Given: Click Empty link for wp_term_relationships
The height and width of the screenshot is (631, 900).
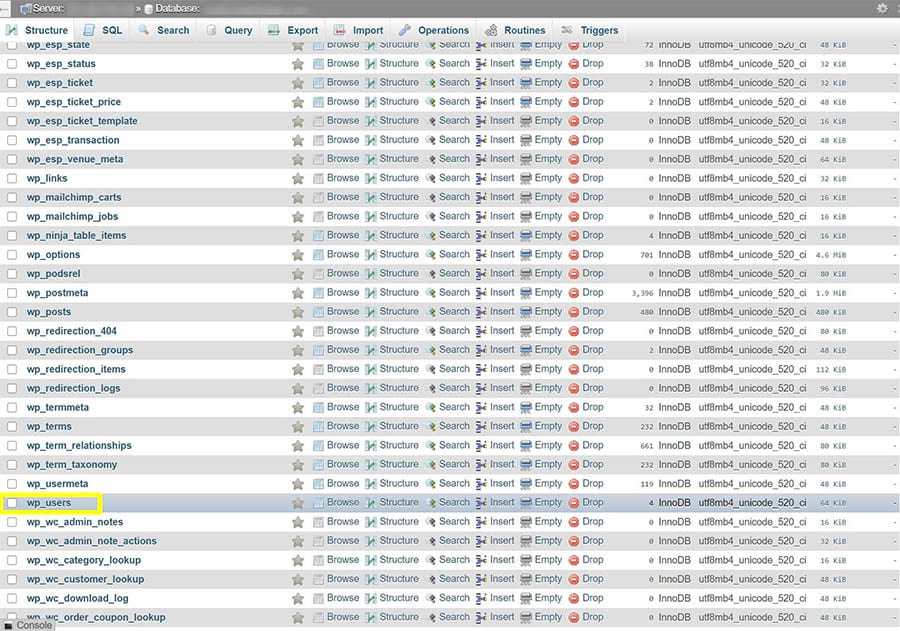Looking at the screenshot, I should pyautogui.click(x=548, y=445).
